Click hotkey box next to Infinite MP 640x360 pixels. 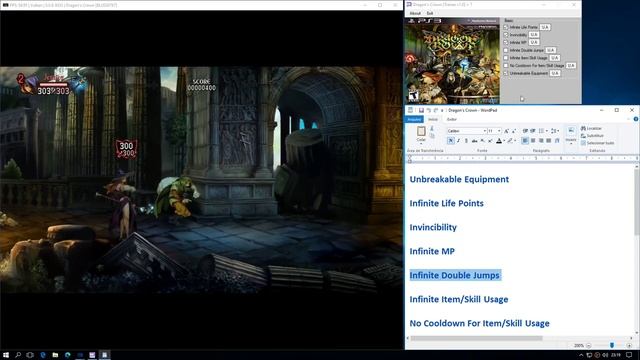click(x=534, y=42)
